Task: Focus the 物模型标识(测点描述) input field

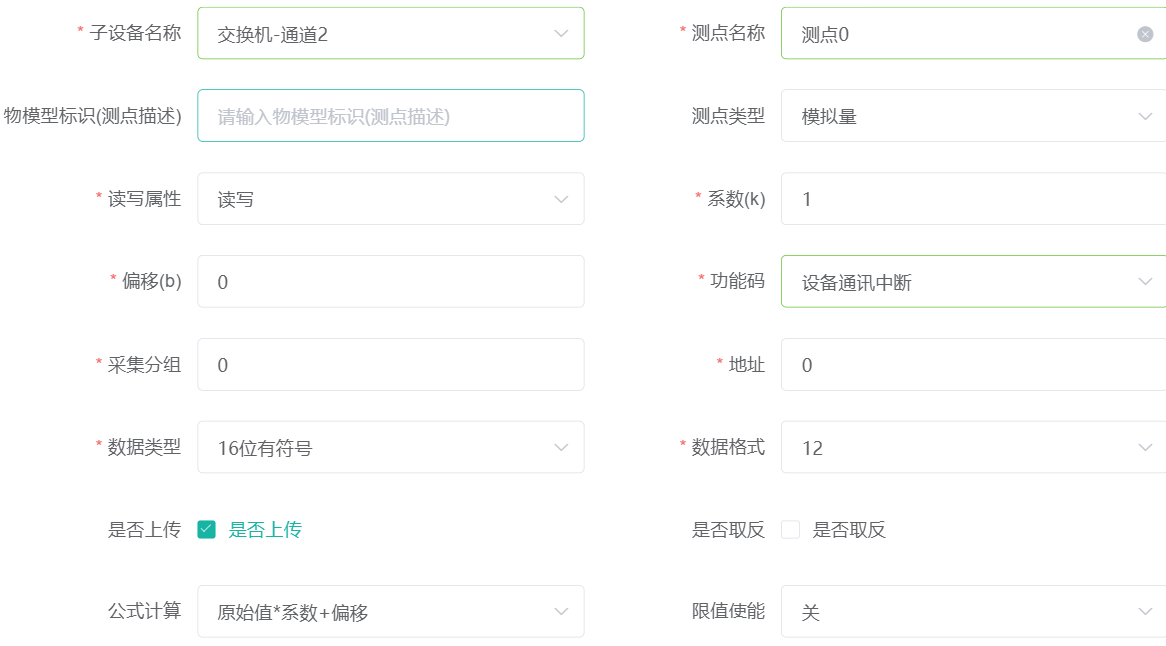Action: point(391,116)
